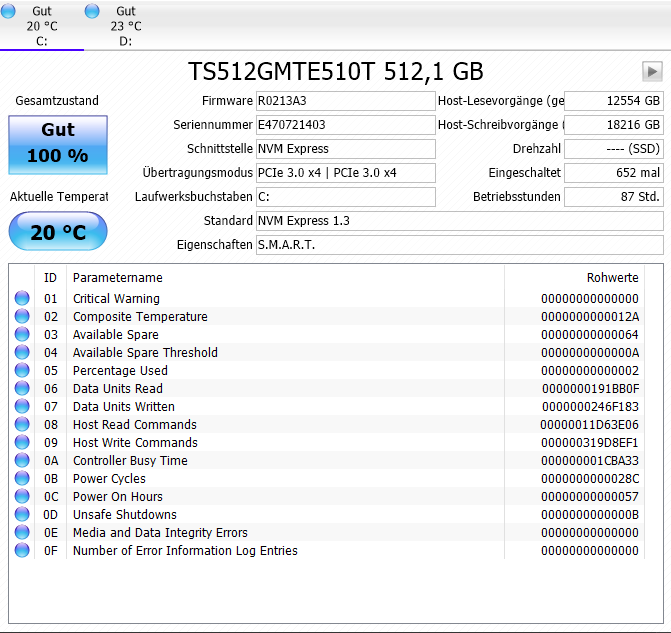Image resolution: width=671 pixels, height=633 pixels.
Task: Click the status orb for Data Units Written
Action: pos(22,406)
